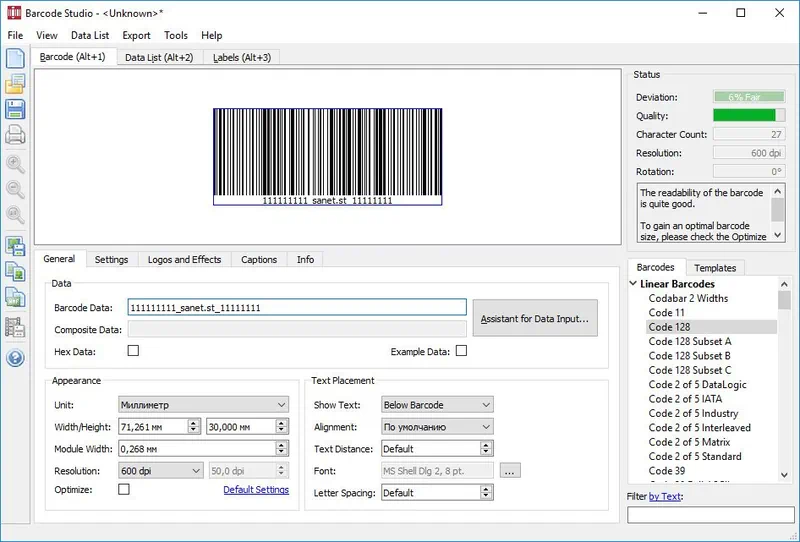The image size is (800, 542).
Task: Open the Unit dropdown showing Миллиметр
Action: point(203,405)
